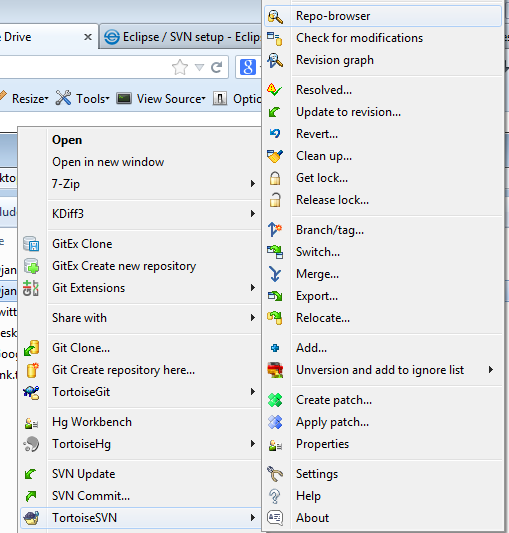Click the Resolved warning-check icon
The height and width of the screenshot is (533, 509).
(x=274, y=90)
